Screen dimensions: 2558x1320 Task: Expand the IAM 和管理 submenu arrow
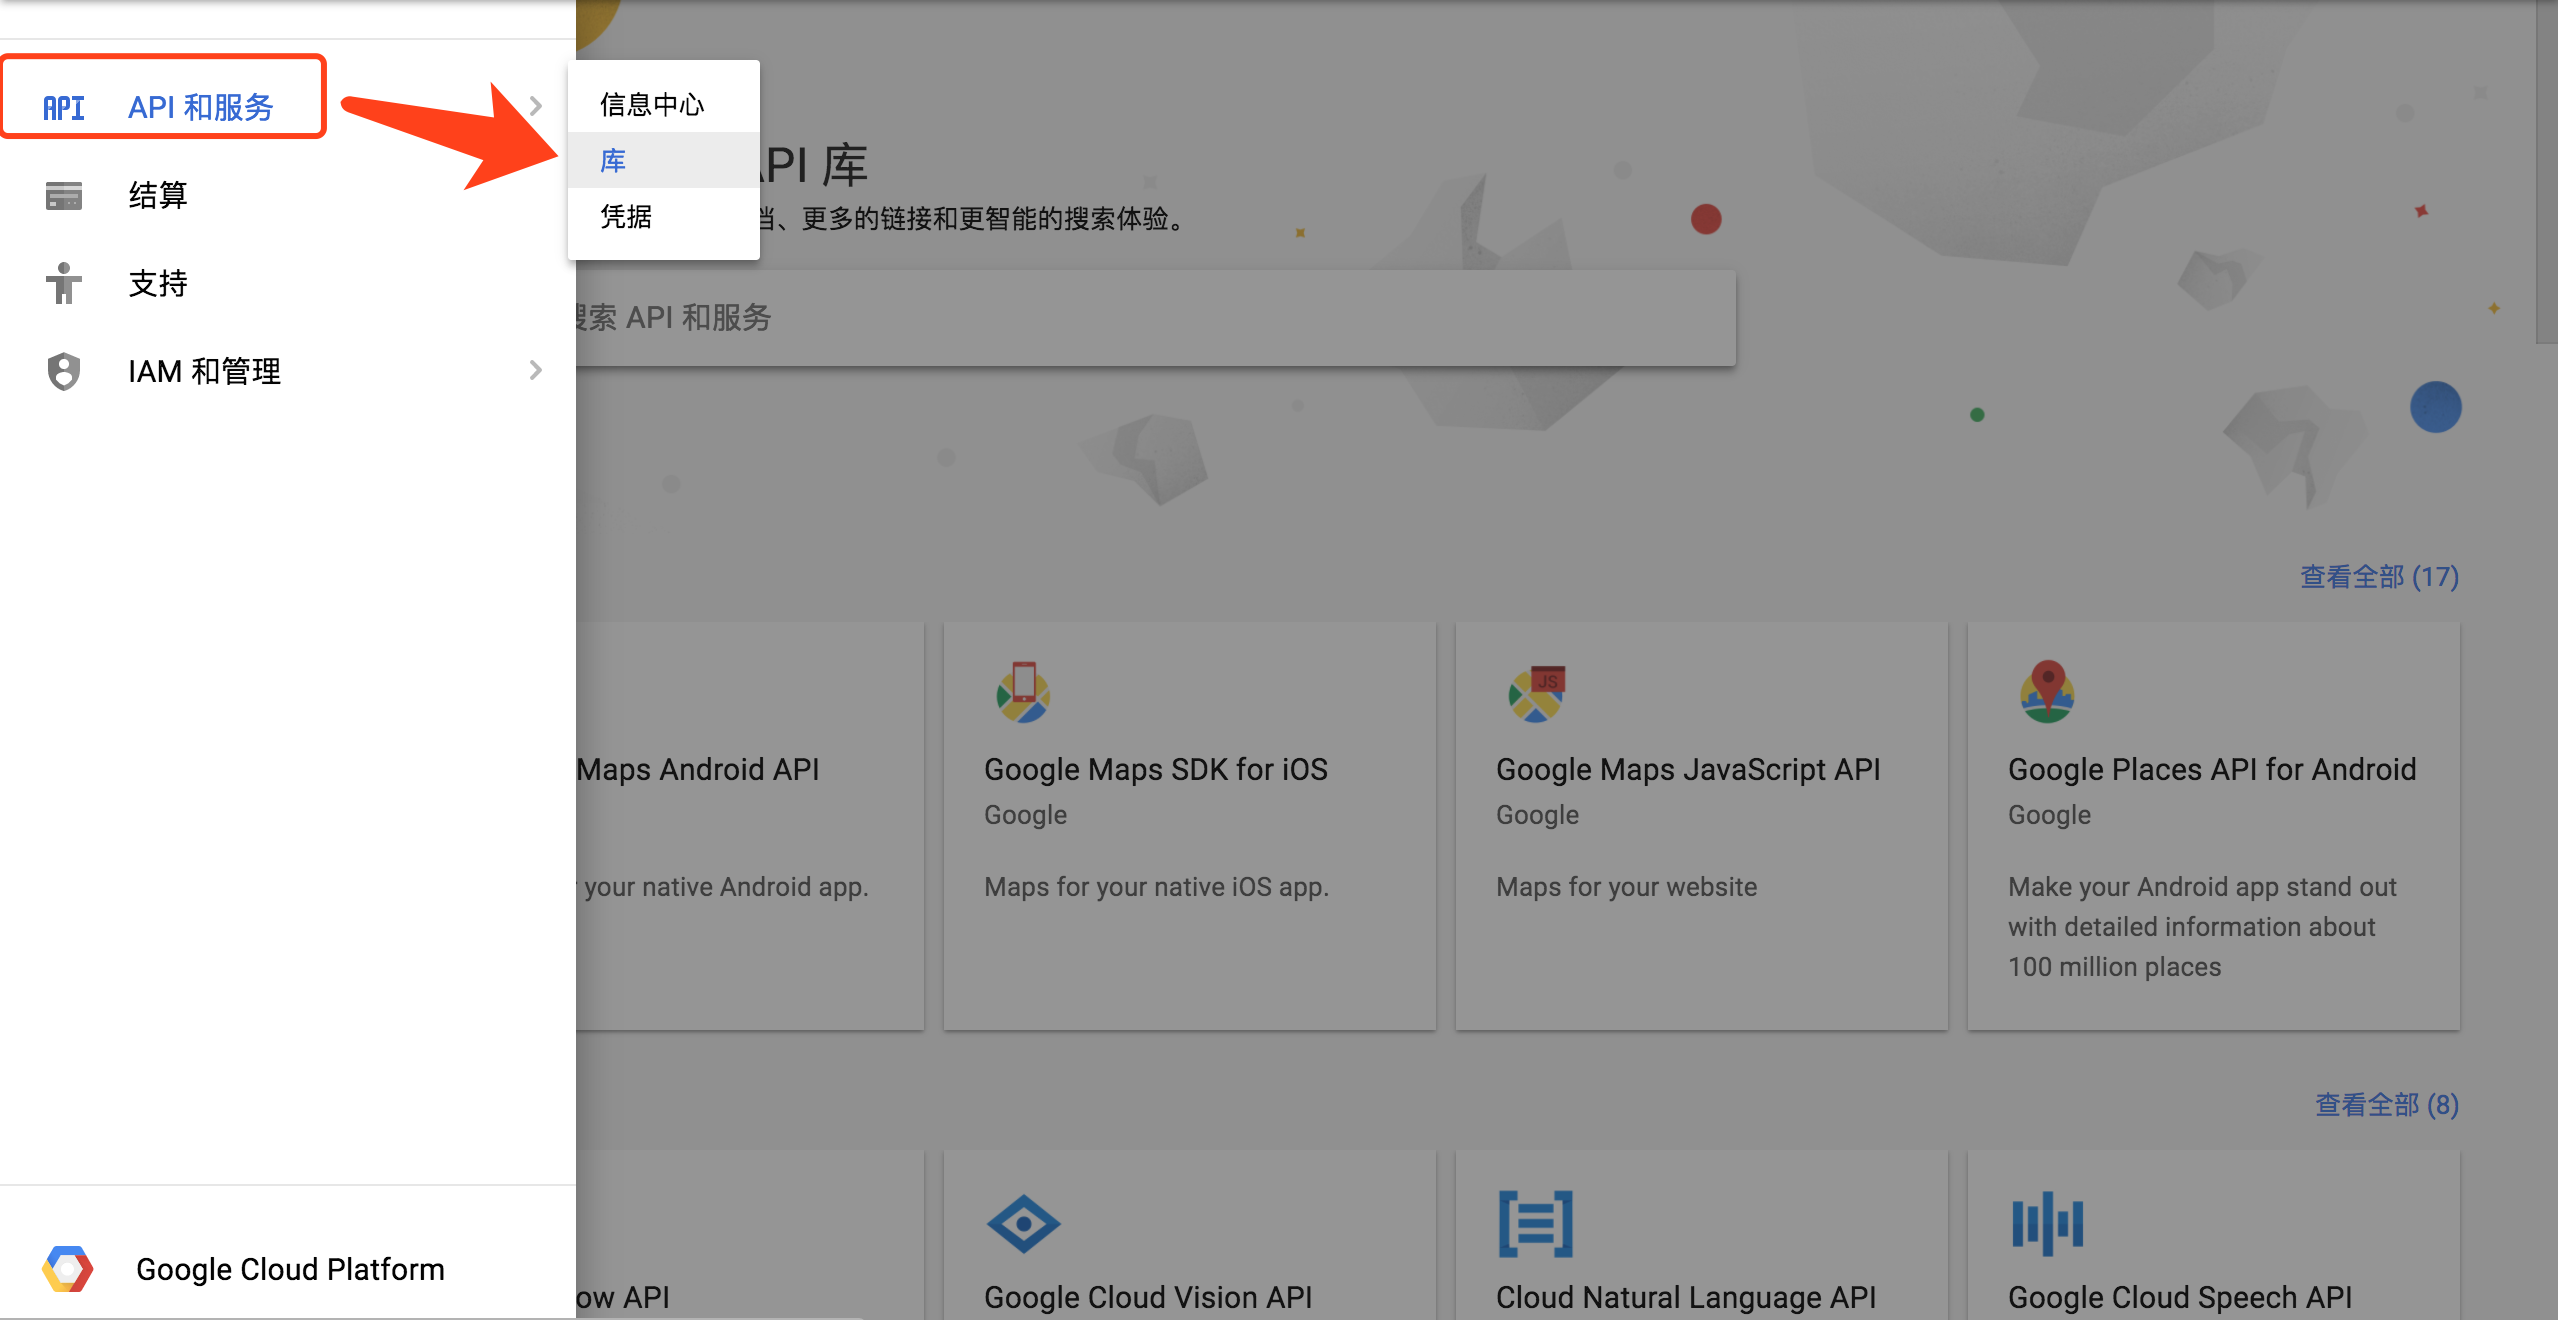click(x=536, y=371)
